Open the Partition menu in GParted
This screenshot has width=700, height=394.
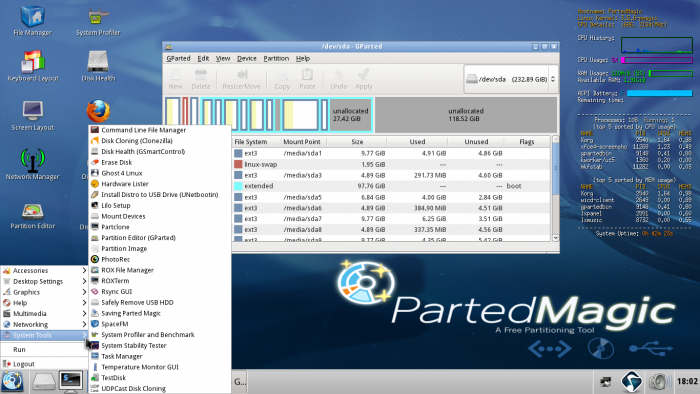276,58
